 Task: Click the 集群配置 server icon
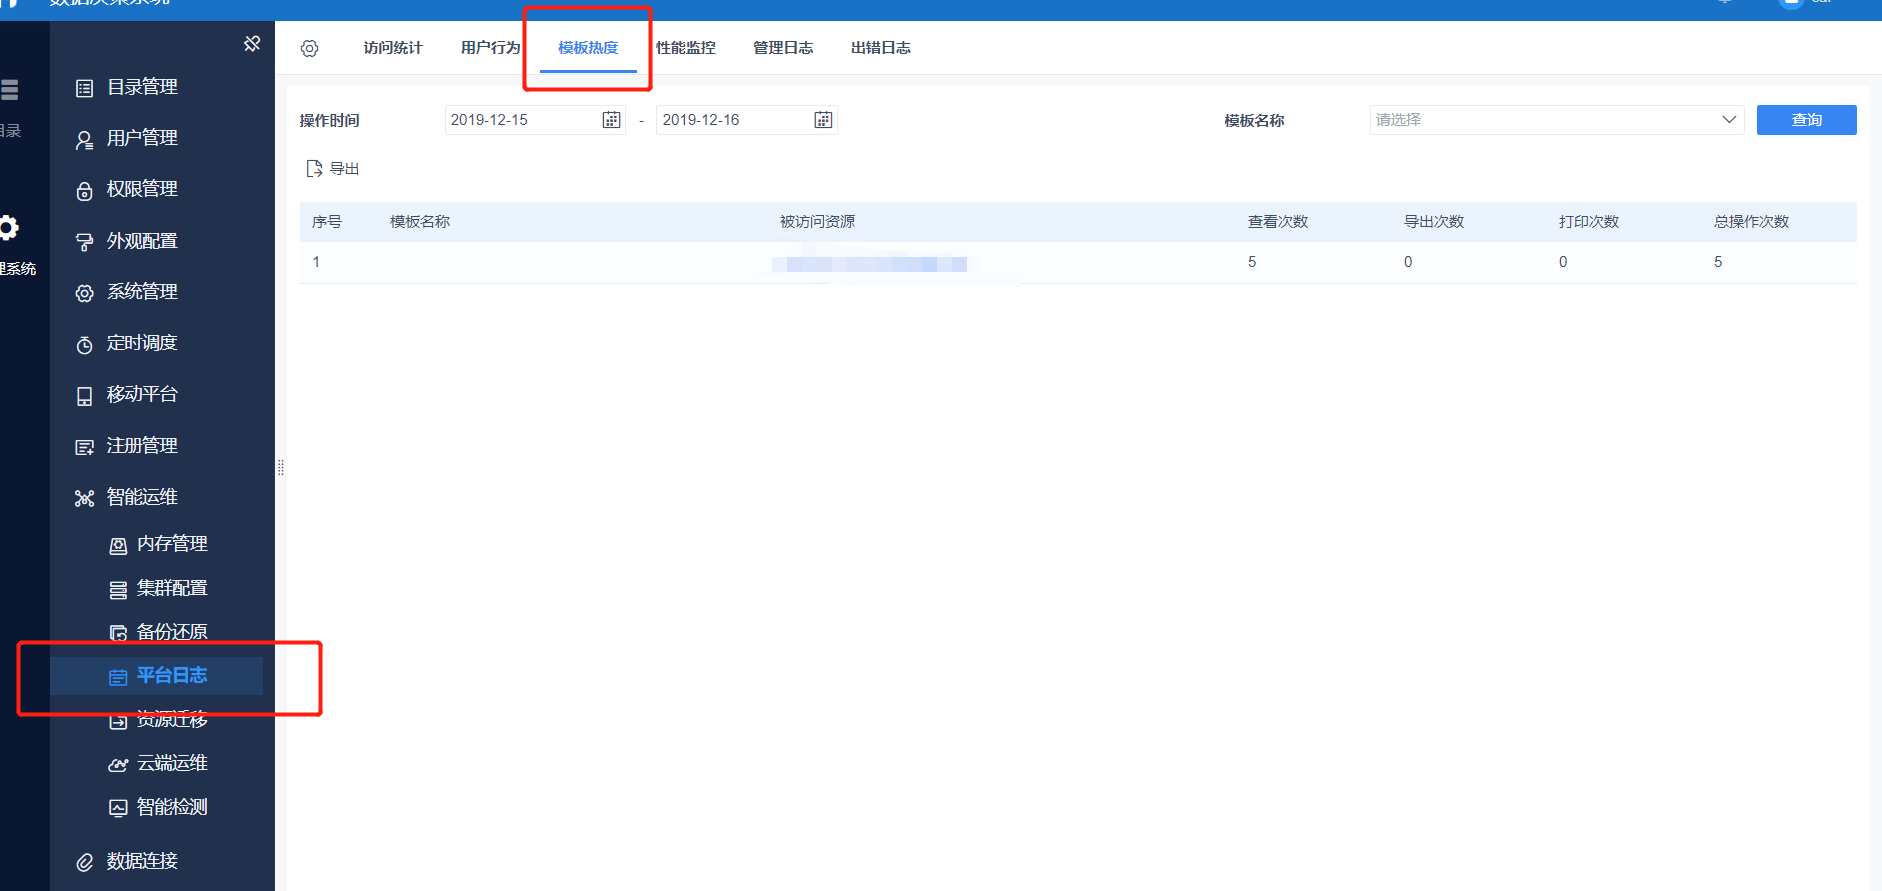tap(118, 590)
